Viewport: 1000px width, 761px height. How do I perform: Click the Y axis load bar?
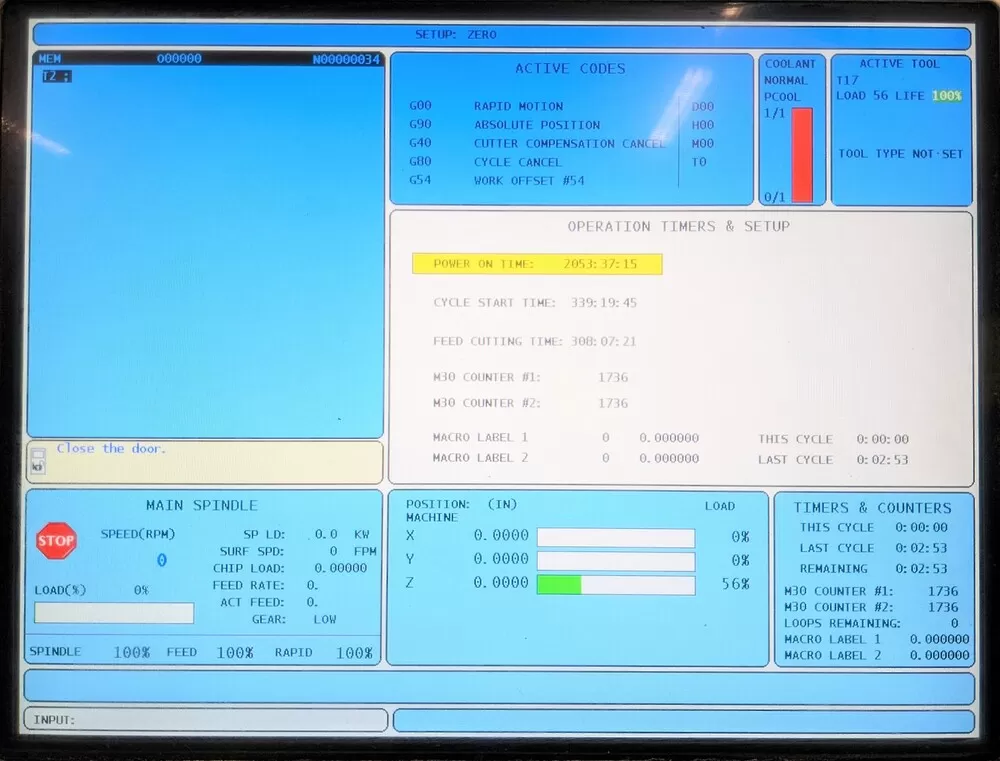pyautogui.click(x=615, y=561)
